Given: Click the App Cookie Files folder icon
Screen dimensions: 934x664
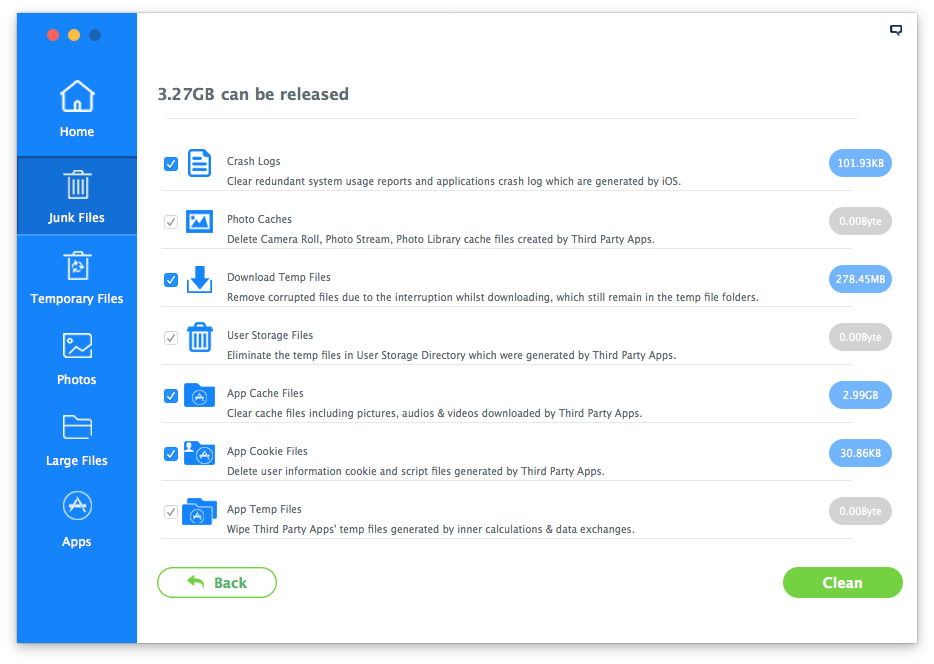Looking at the screenshot, I should (200, 453).
